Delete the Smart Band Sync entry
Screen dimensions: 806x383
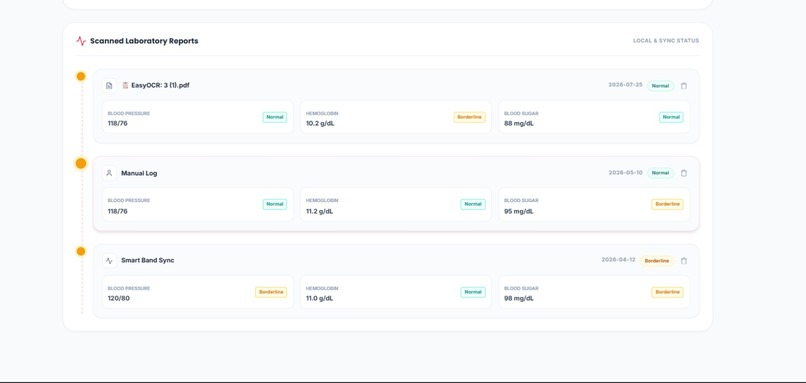coord(684,261)
